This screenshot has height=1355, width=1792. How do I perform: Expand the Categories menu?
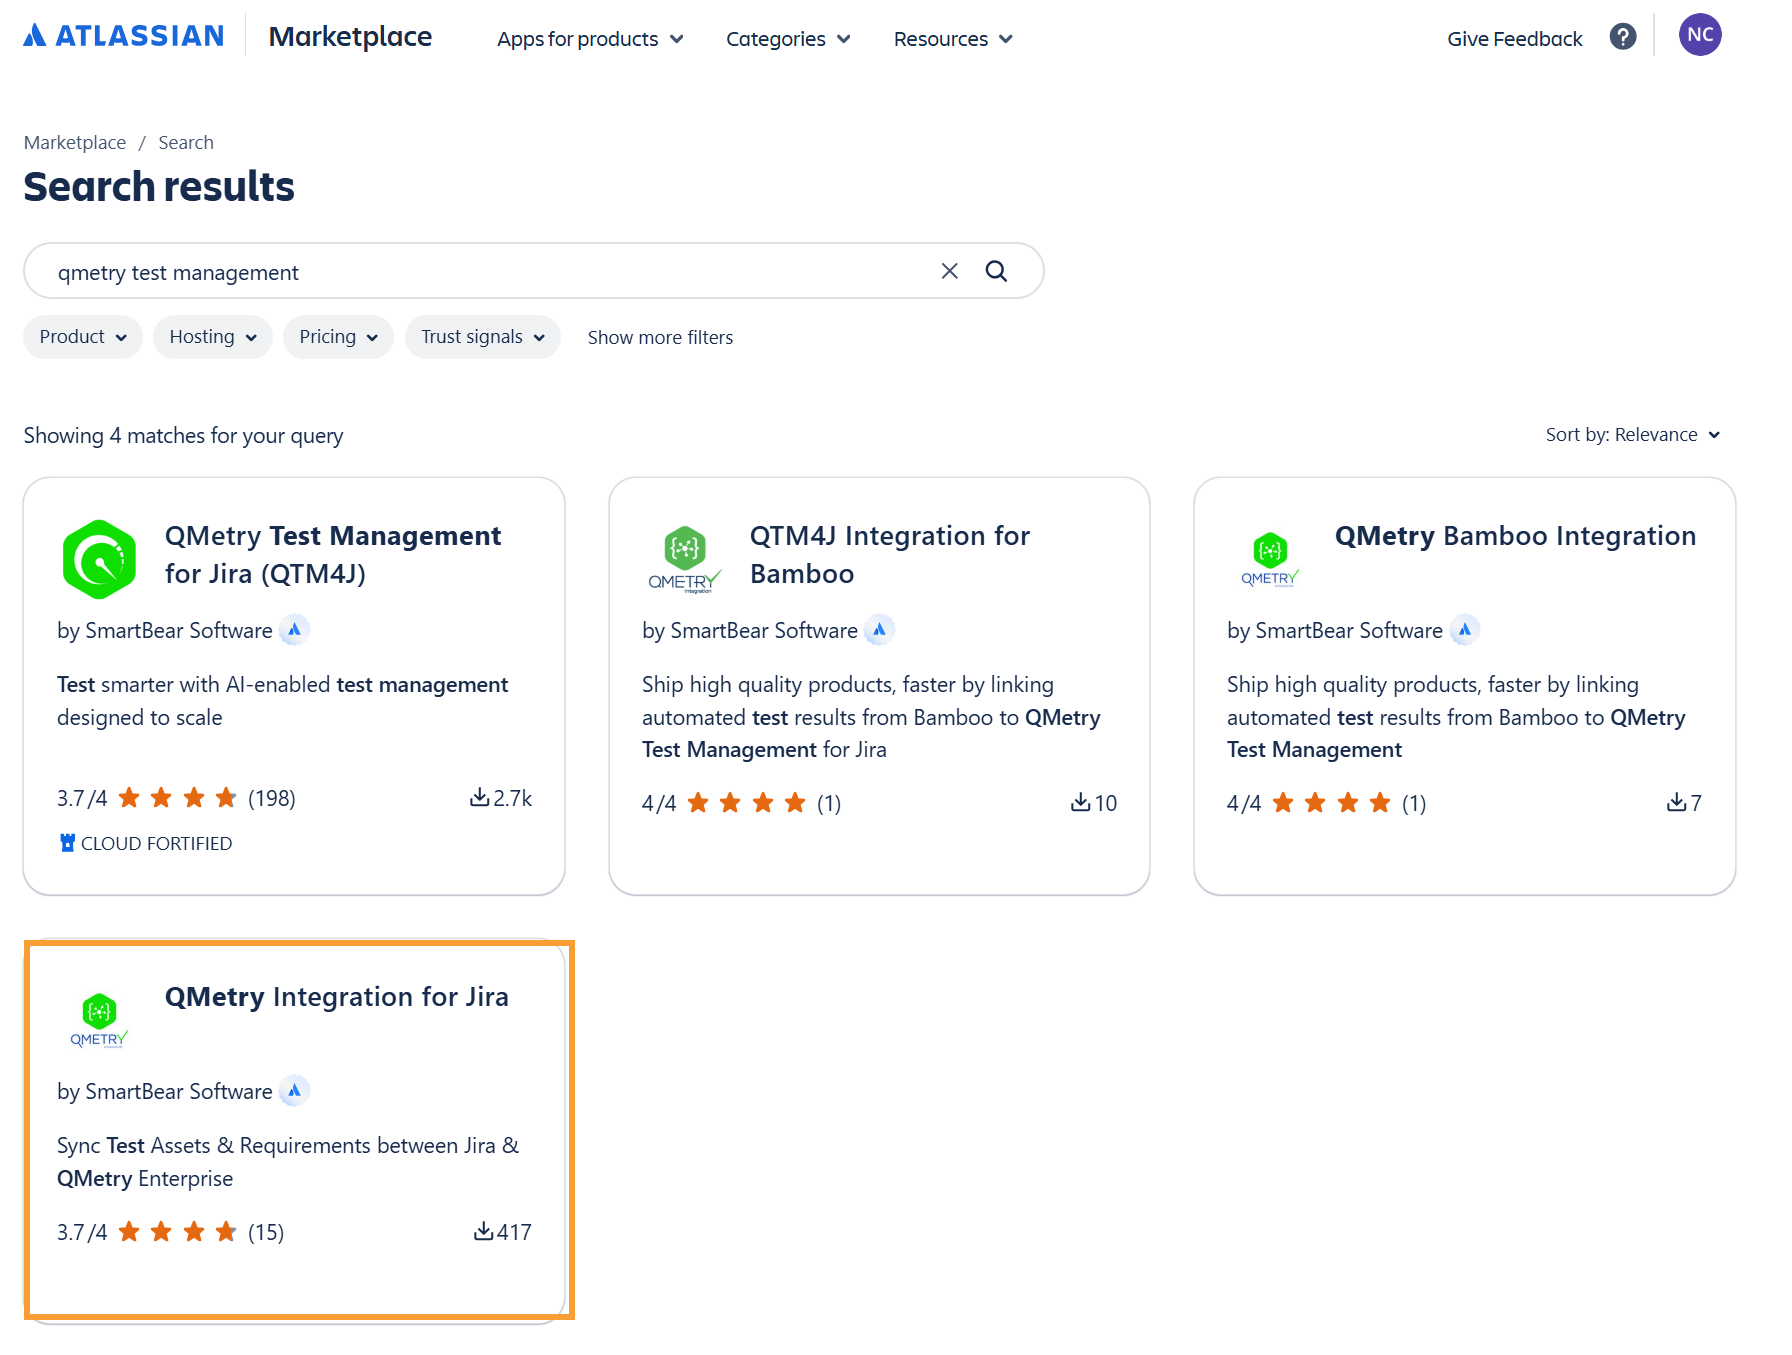click(x=788, y=39)
